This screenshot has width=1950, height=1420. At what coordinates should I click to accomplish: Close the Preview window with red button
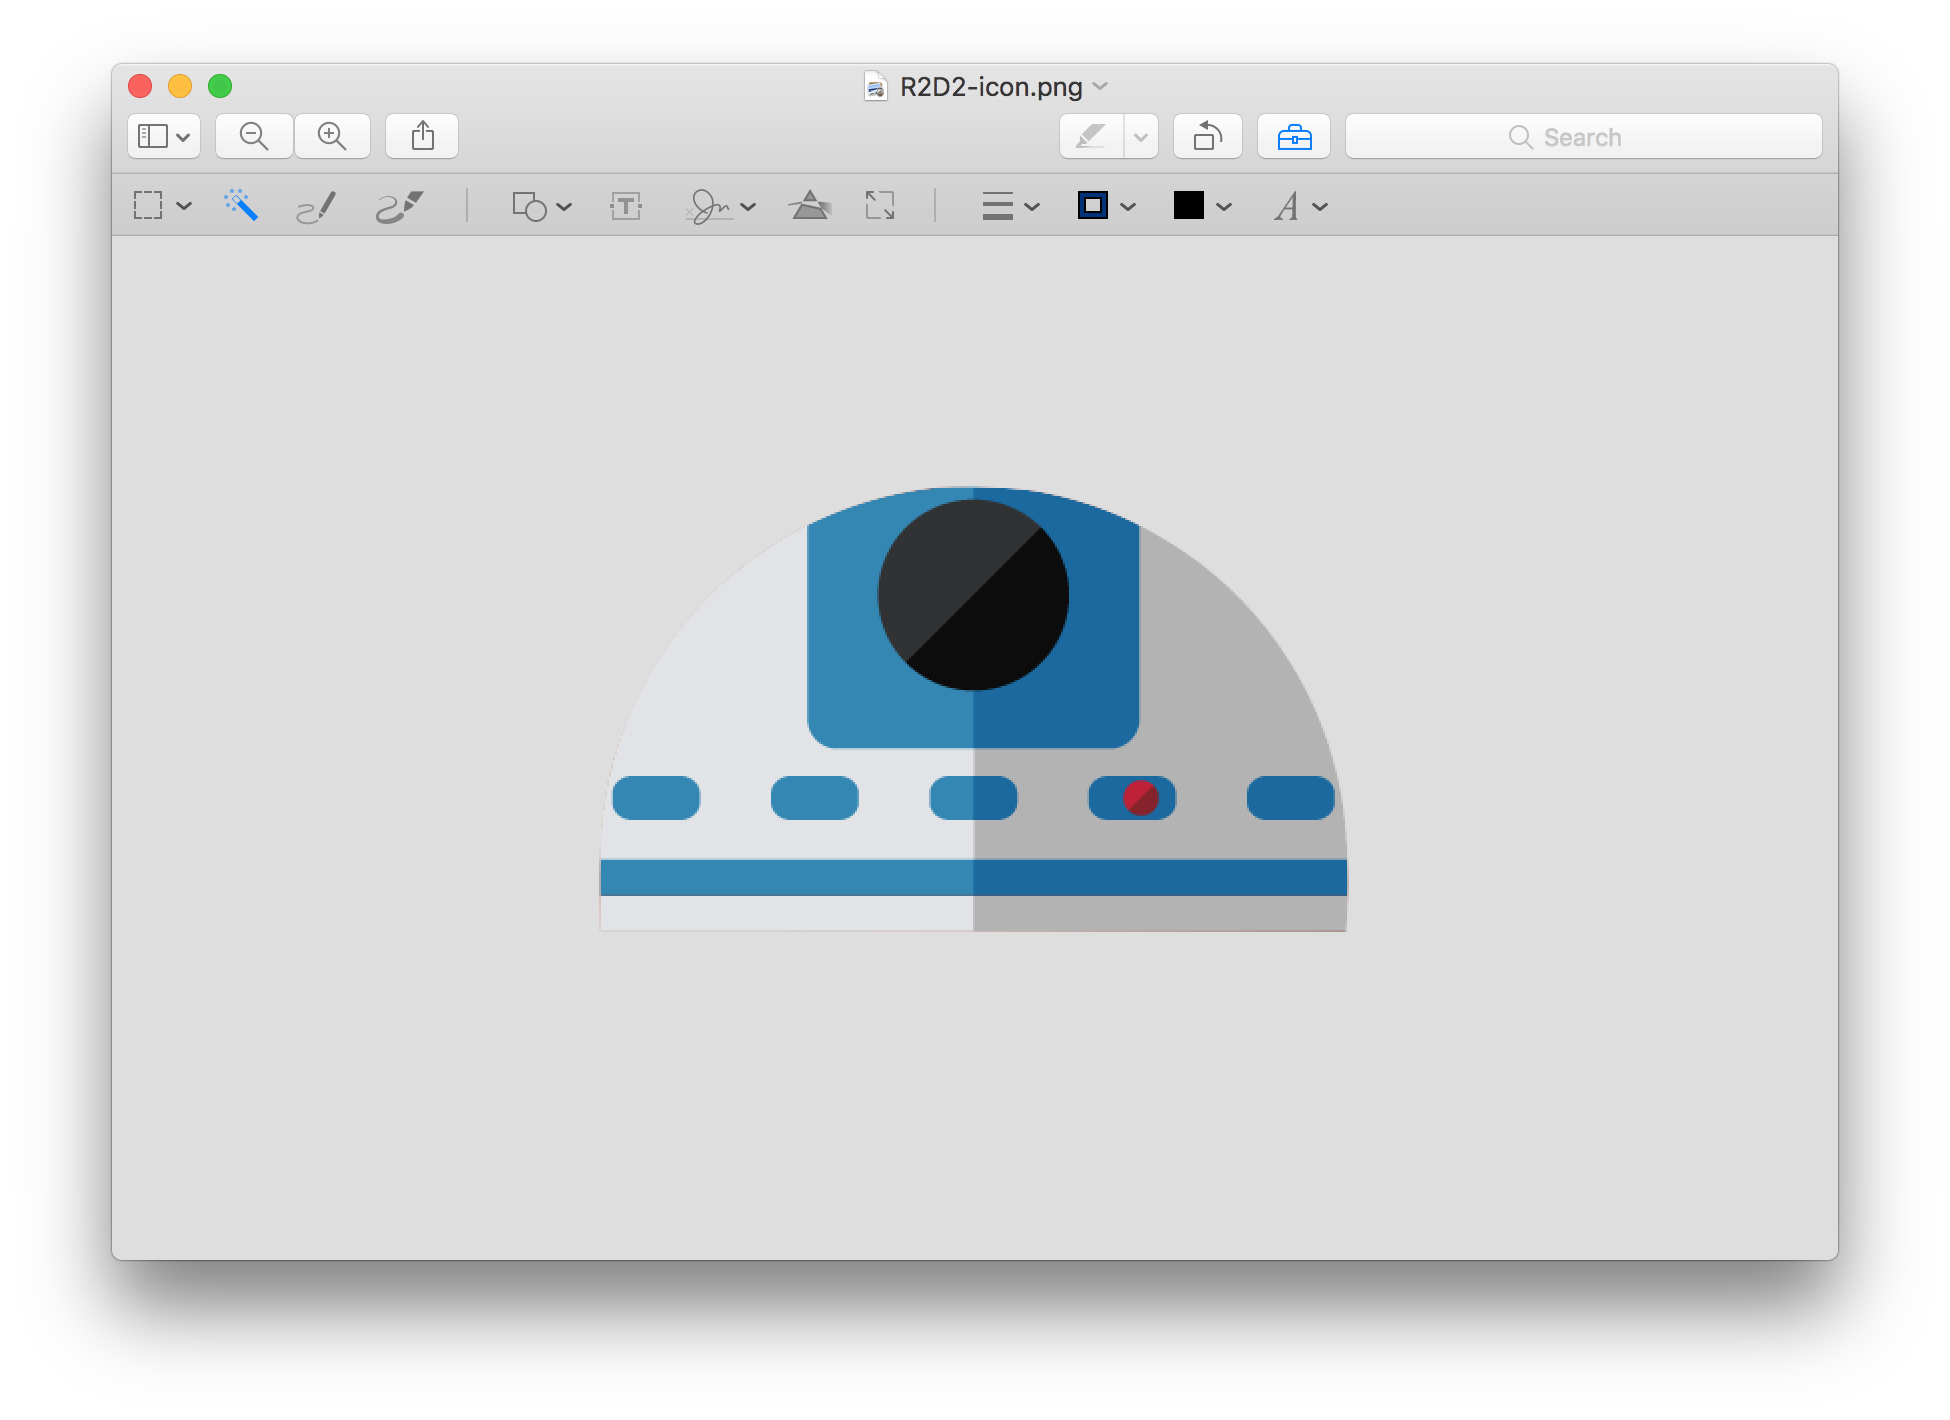tap(140, 86)
